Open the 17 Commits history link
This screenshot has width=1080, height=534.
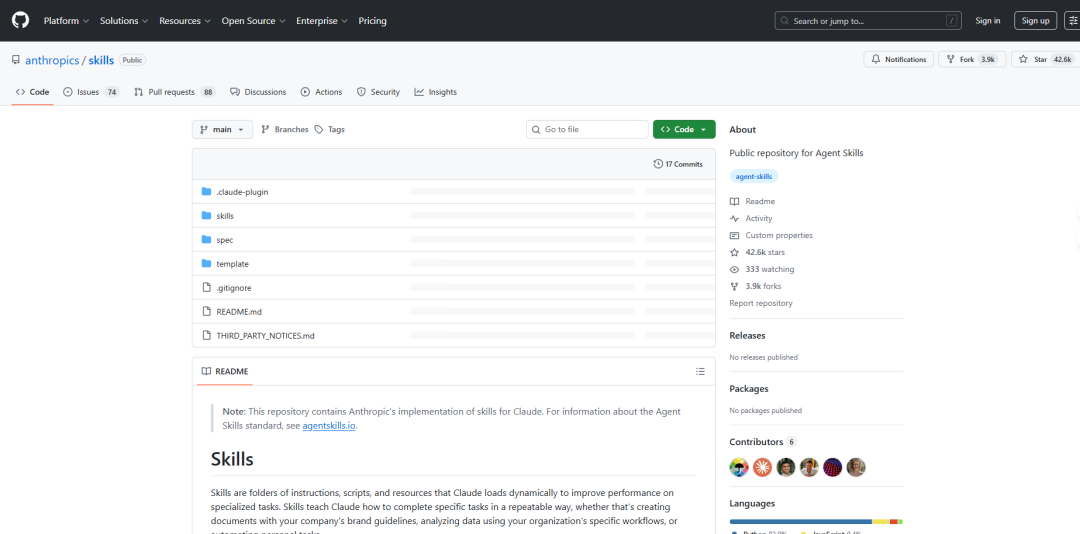pos(678,164)
